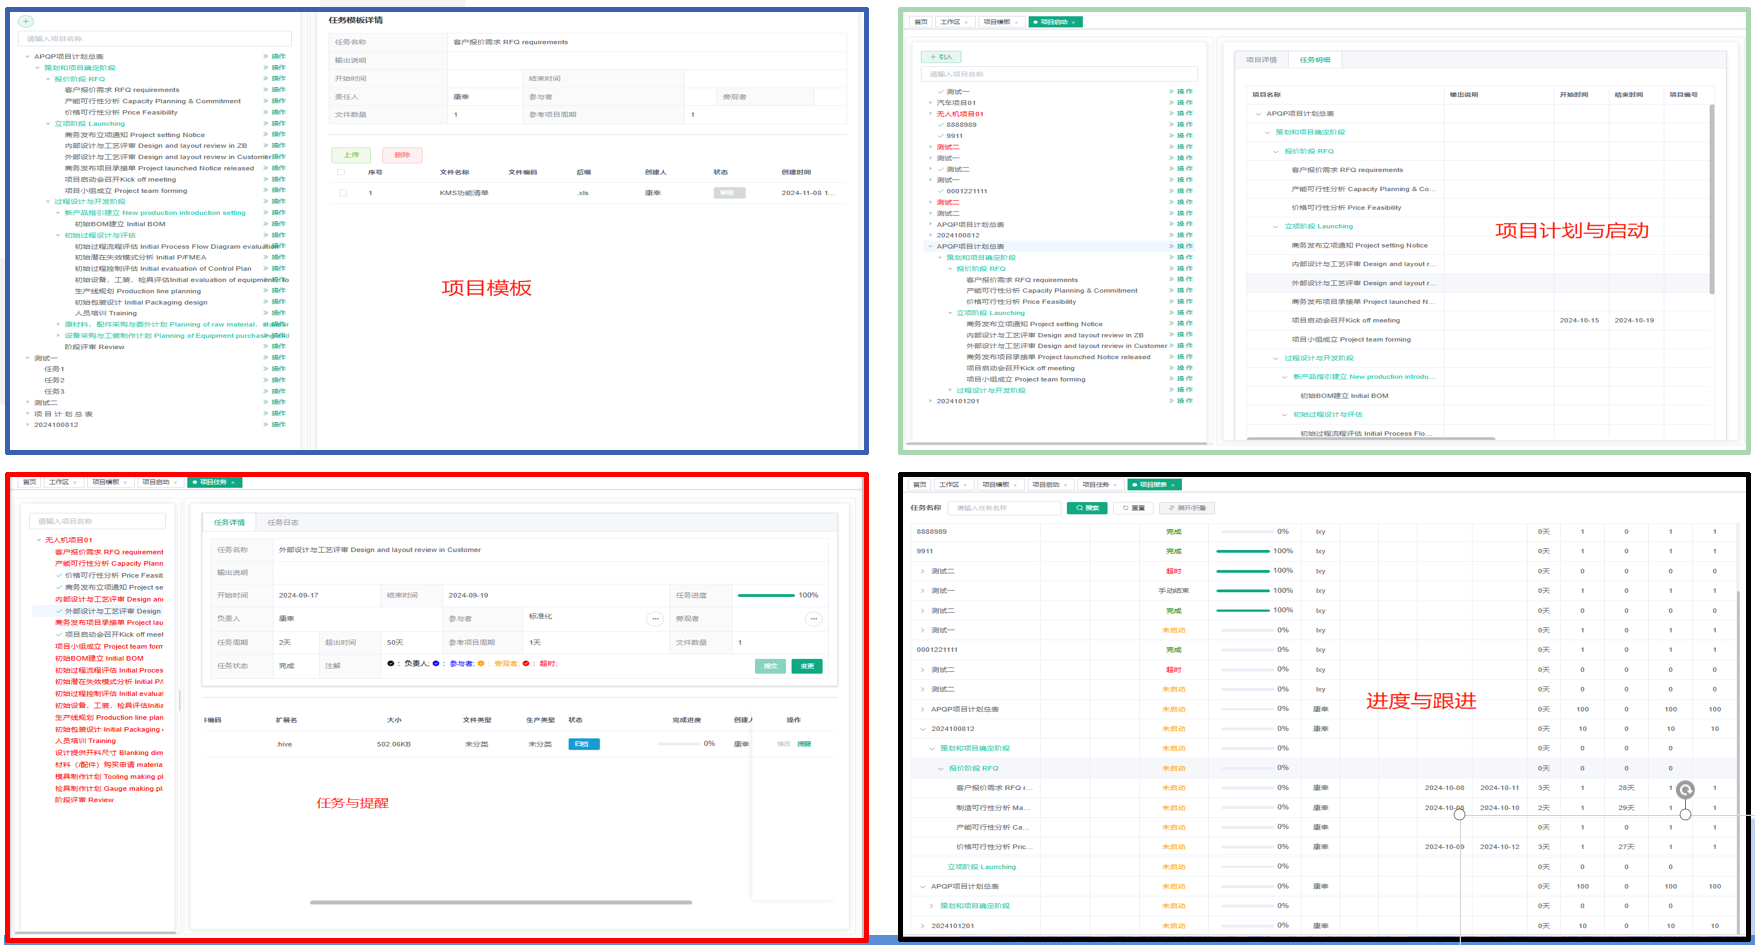Viewport: 1755px width, 945px height.
Task: Collapse 立项阶段 Launching node in 项目模板 panel
Action: 47,124
